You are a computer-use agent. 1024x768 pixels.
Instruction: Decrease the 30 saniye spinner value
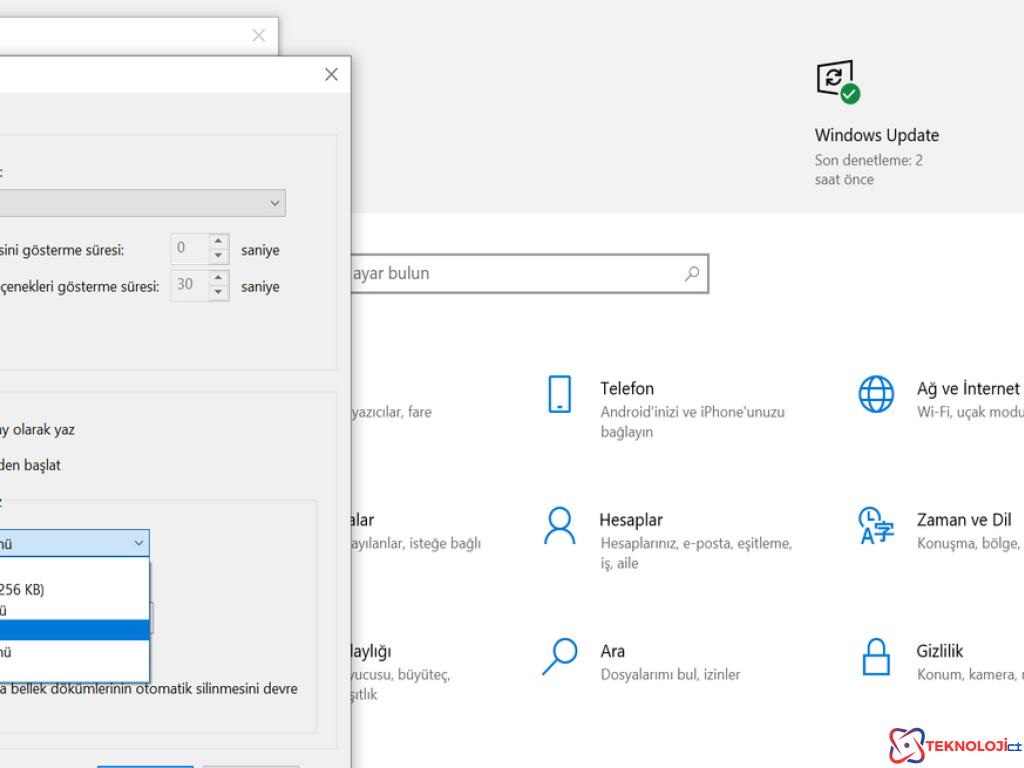pyautogui.click(x=219, y=293)
